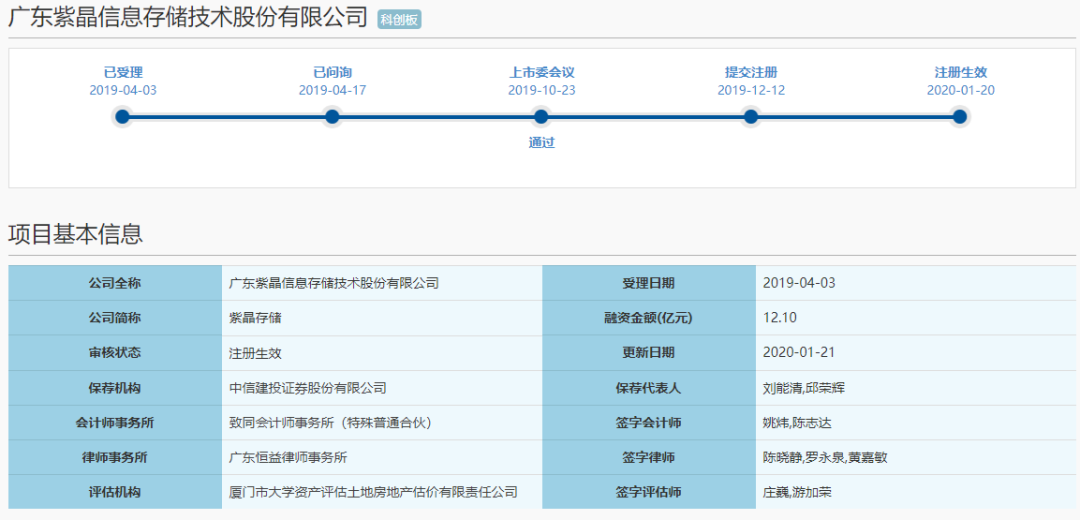Click the 受理日期 header cell
This screenshot has height=520, width=1080.
pos(650,283)
